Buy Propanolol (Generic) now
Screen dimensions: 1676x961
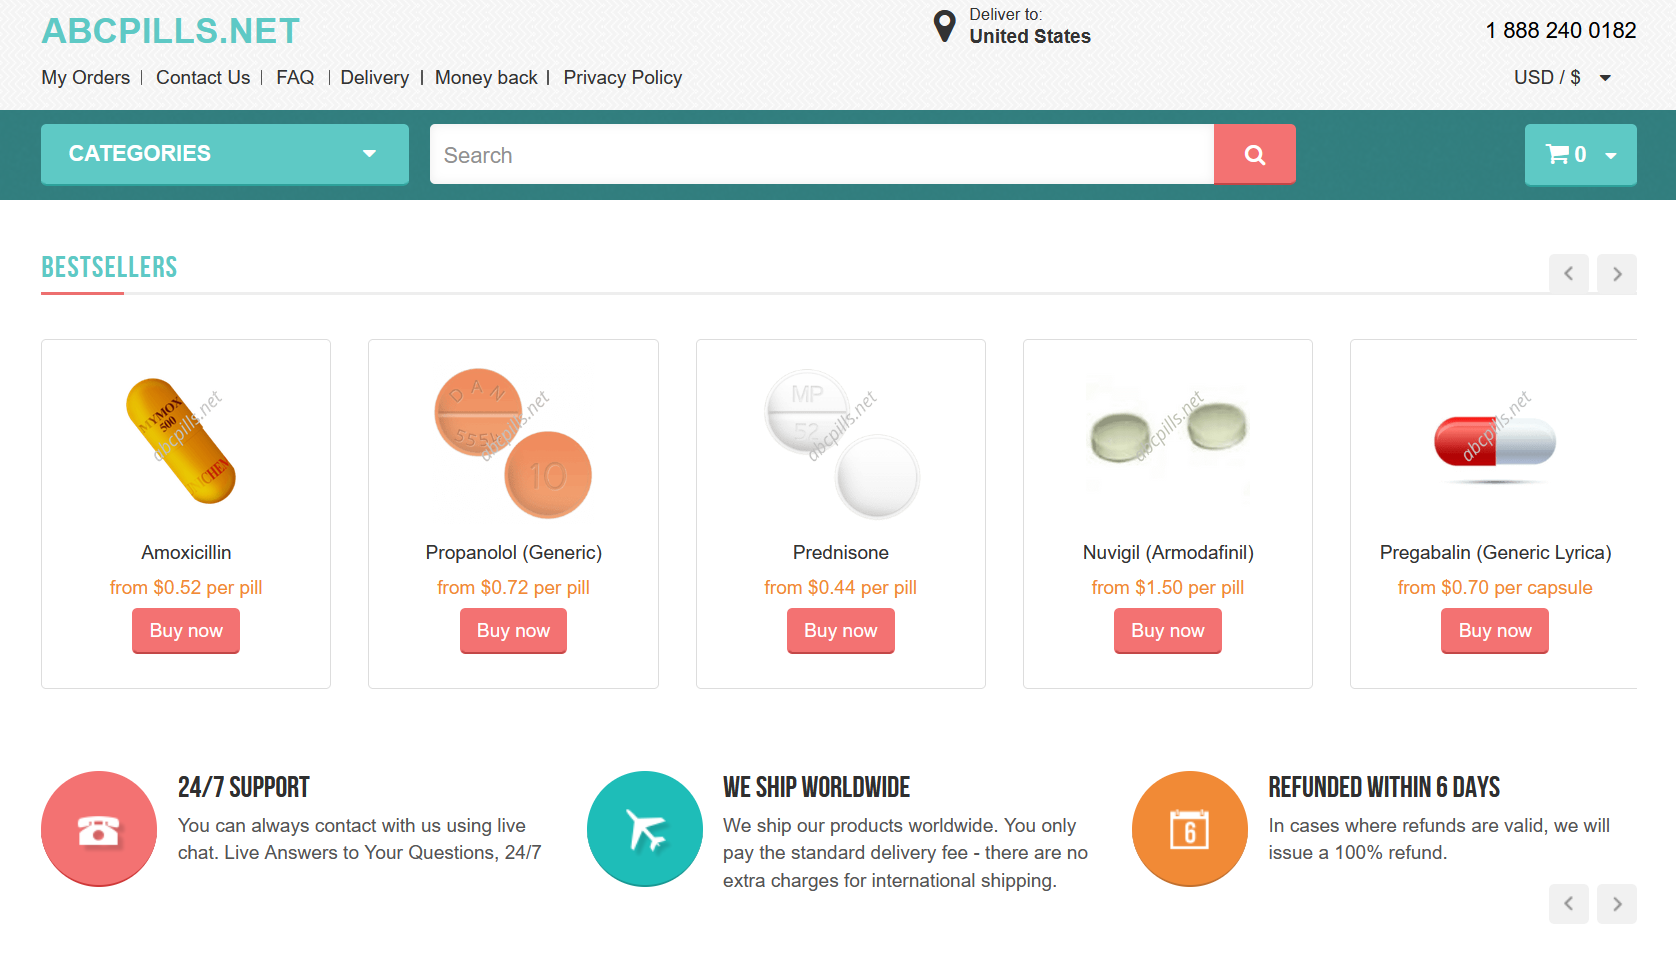(513, 631)
